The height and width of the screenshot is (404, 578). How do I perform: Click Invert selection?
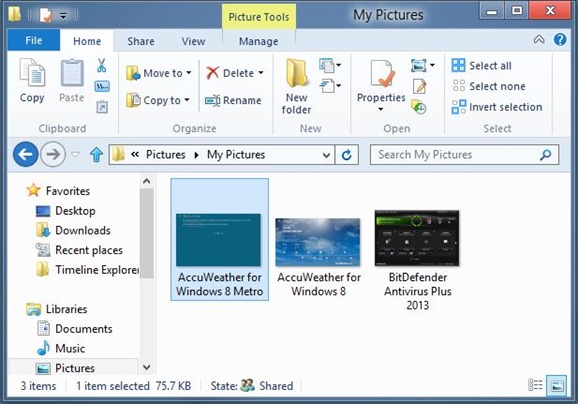(x=497, y=107)
